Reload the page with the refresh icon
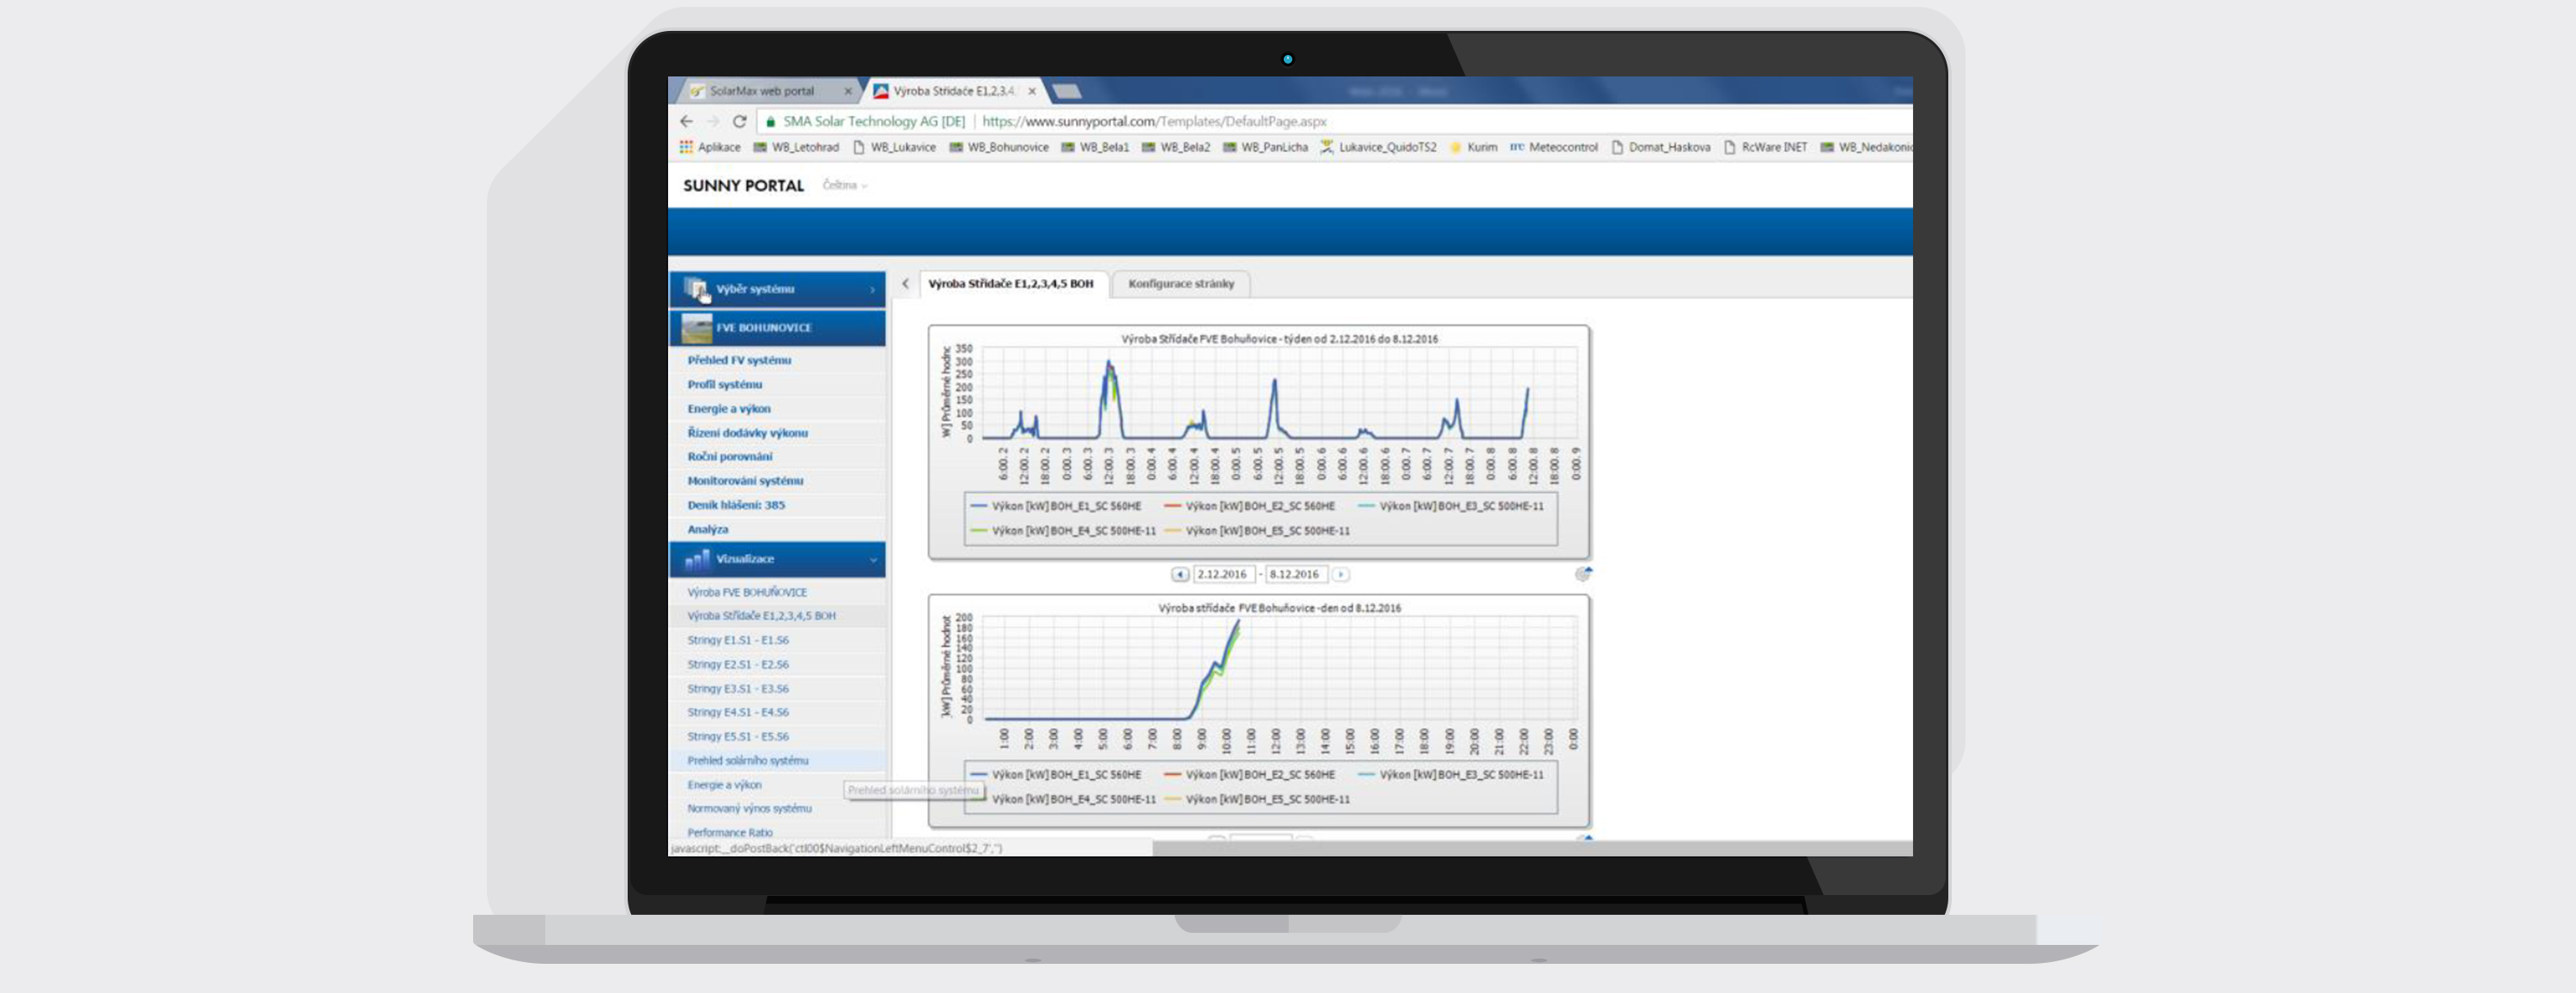The image size is (2576, 993). pos(739,121)
